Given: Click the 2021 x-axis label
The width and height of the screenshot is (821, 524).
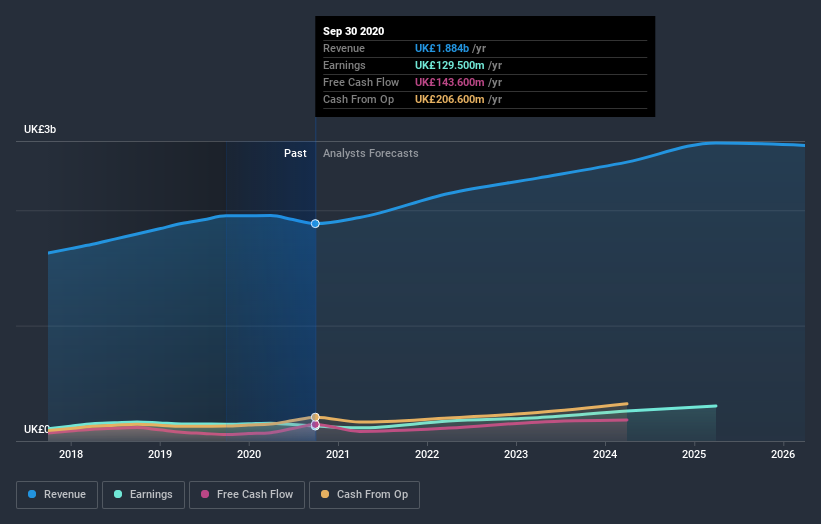Looking at the screenshot, I should coord(338,454).
